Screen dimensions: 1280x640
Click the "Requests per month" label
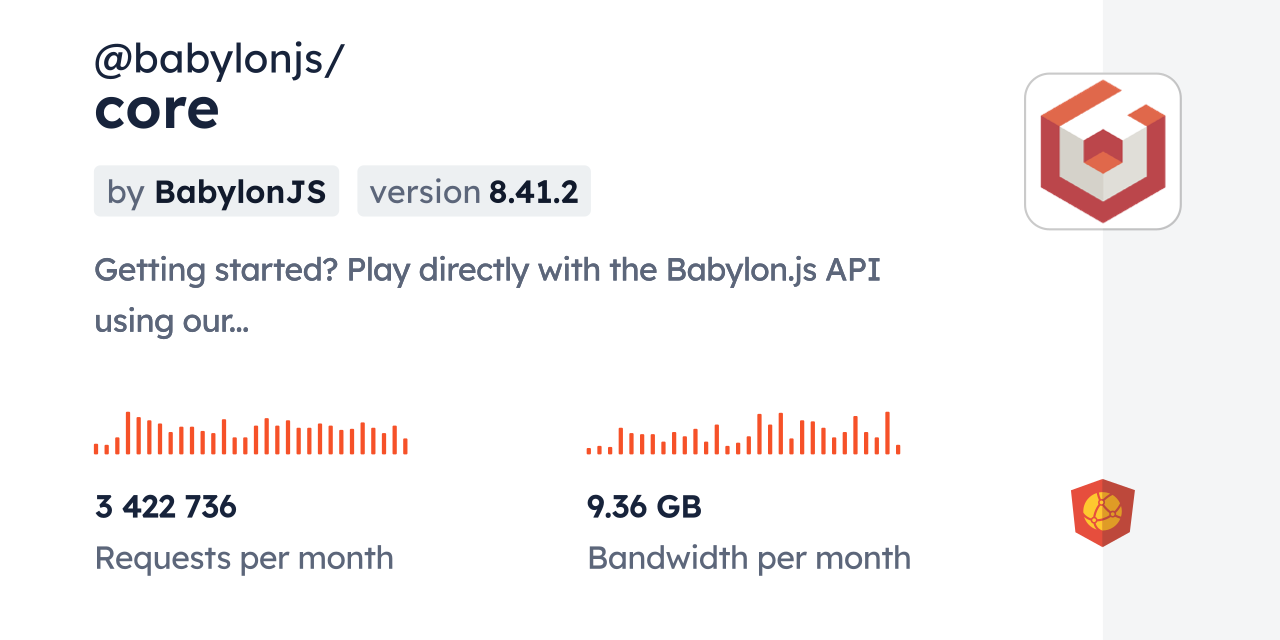pos(244,558)
